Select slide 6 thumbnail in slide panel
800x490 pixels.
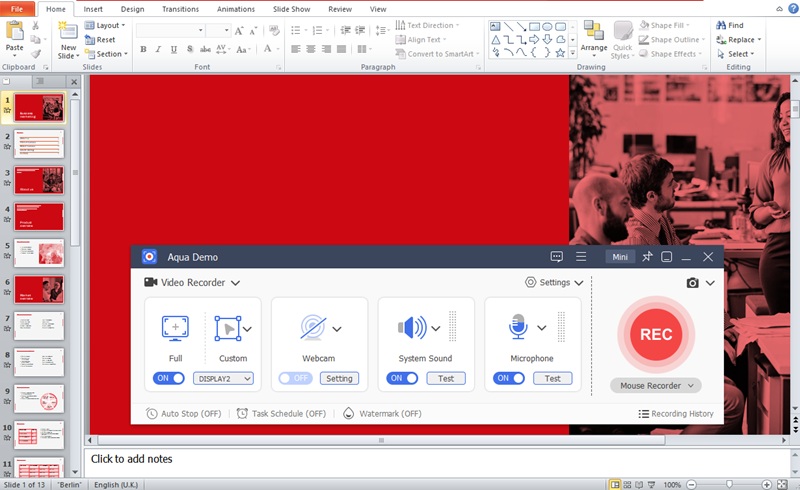(x=39, y=289)
